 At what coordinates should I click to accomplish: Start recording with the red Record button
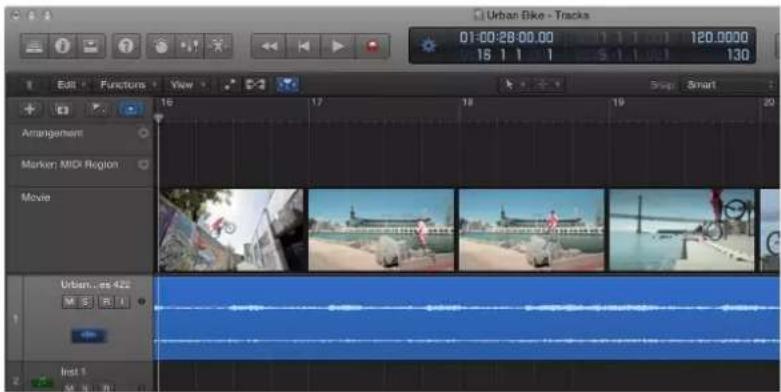click(372, 46)
